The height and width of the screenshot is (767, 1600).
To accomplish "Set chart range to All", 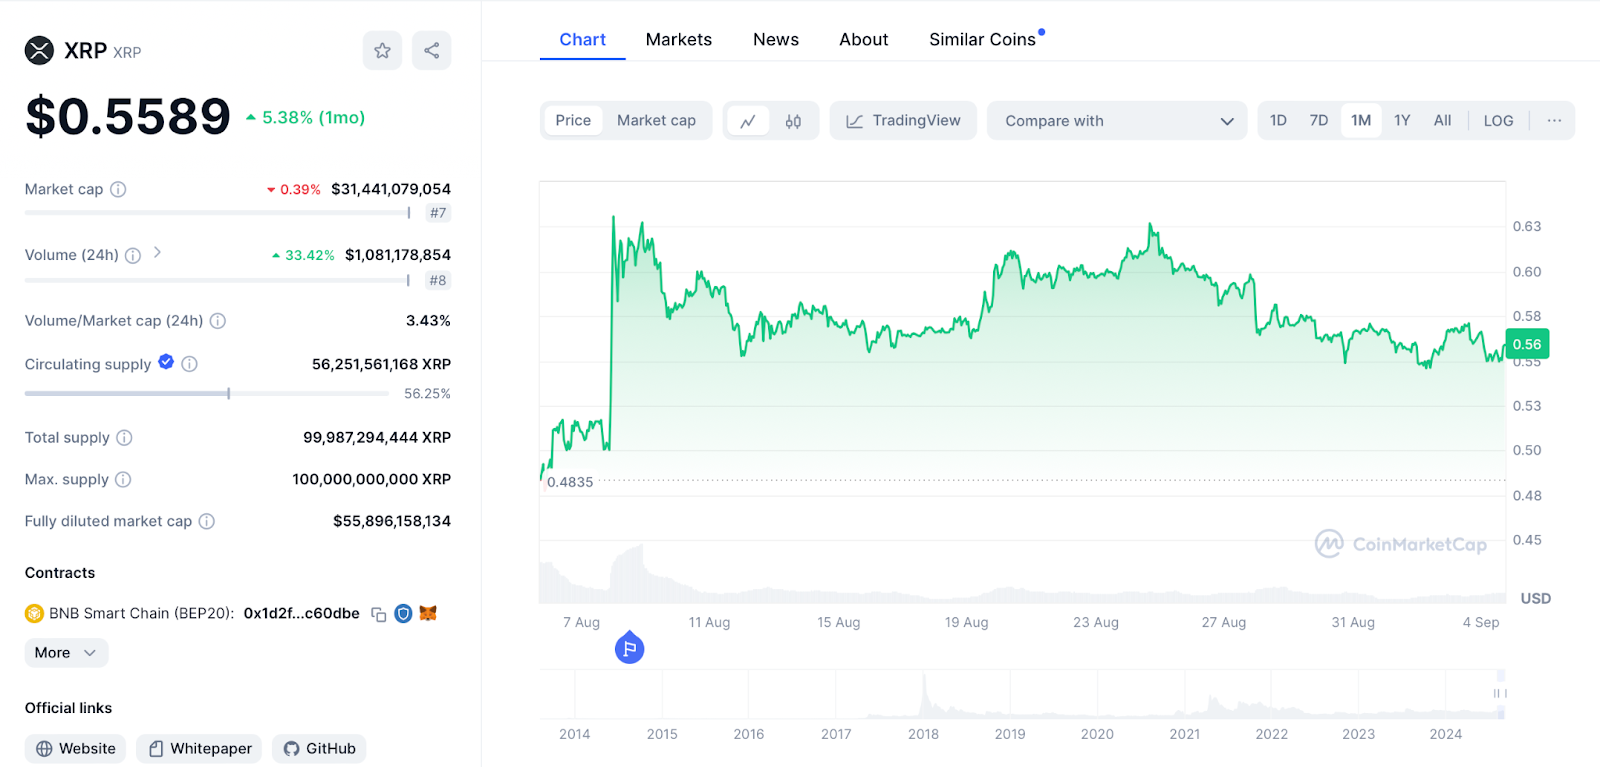I will pos(1442,120).
